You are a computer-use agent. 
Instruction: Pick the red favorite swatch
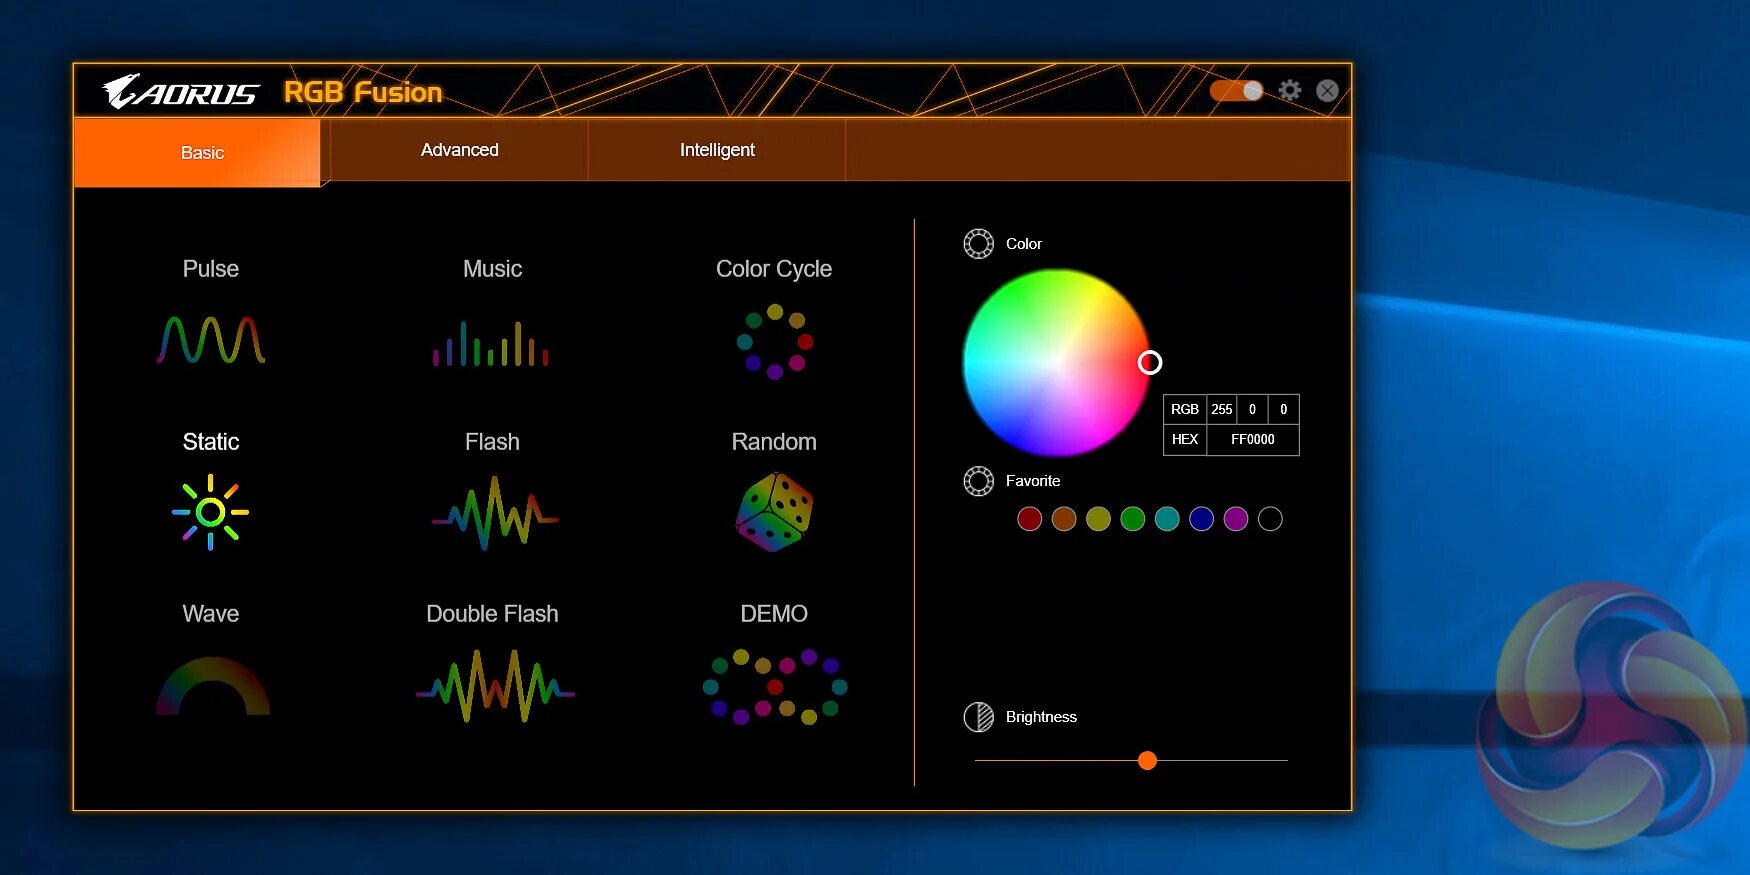1030,519
